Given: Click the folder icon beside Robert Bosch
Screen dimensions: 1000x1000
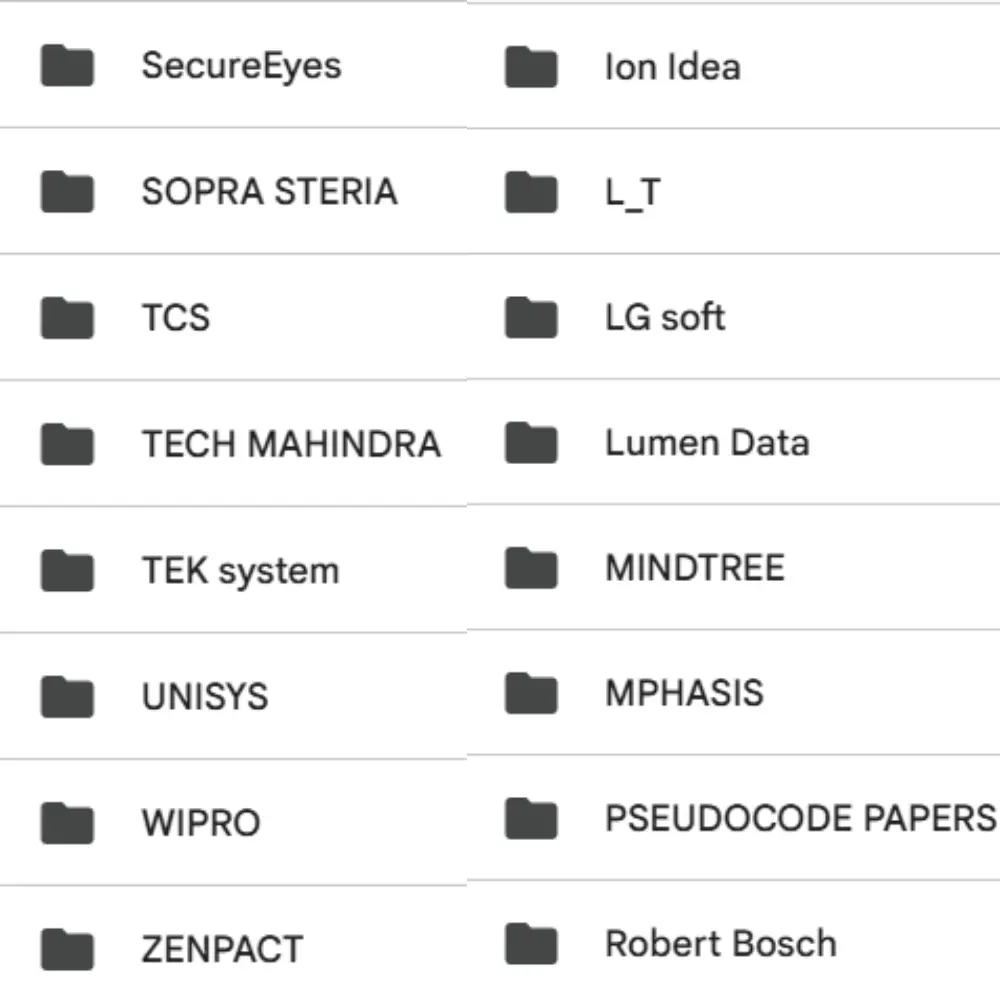Looking at the screenshot, I should click(x=531, y=944).
